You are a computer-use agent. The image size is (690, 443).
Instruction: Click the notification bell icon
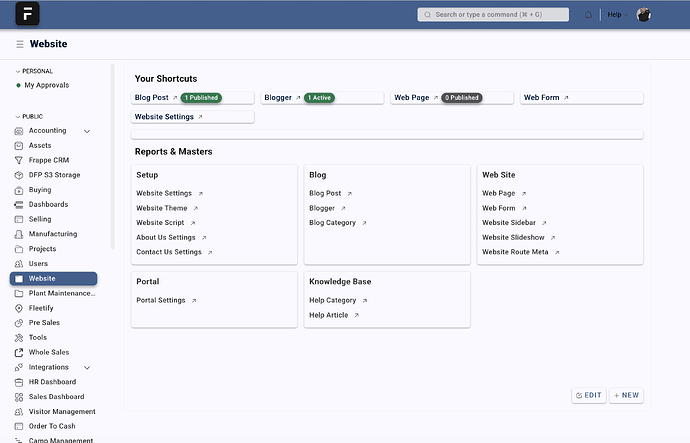click(588, 15)
